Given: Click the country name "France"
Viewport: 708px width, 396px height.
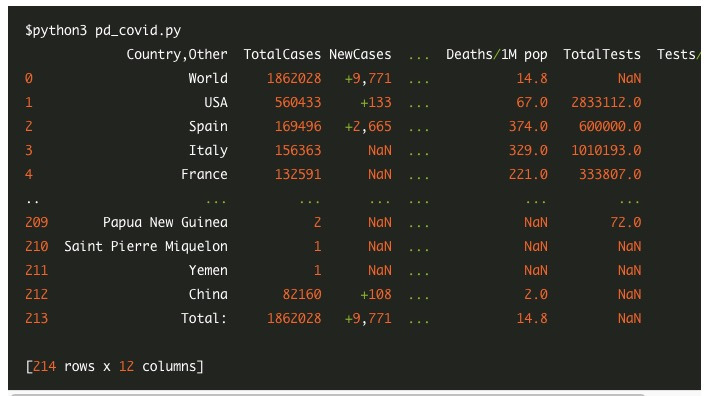Looking at the screenshot, I should point(204,174).
